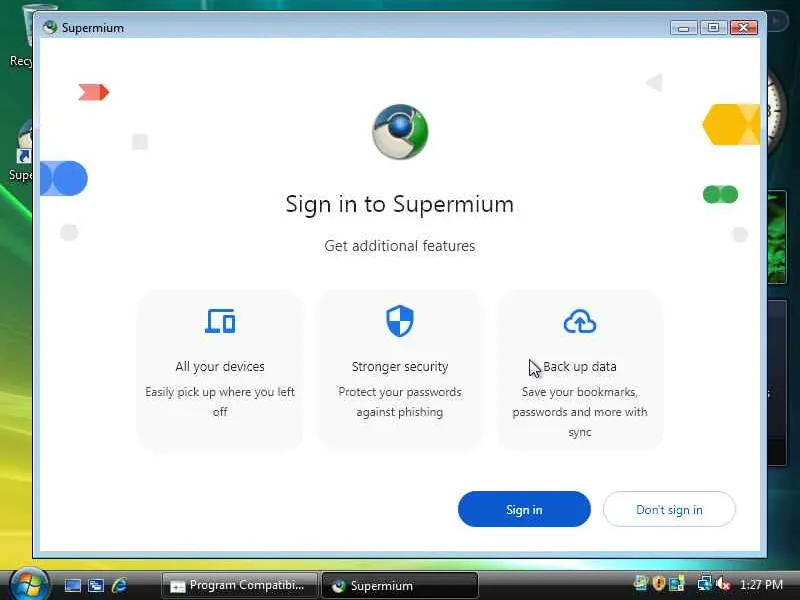The height and width of the screenshot is (600, 800).
Task: Click the muted volume tray icon
Action: pos(723,583)
